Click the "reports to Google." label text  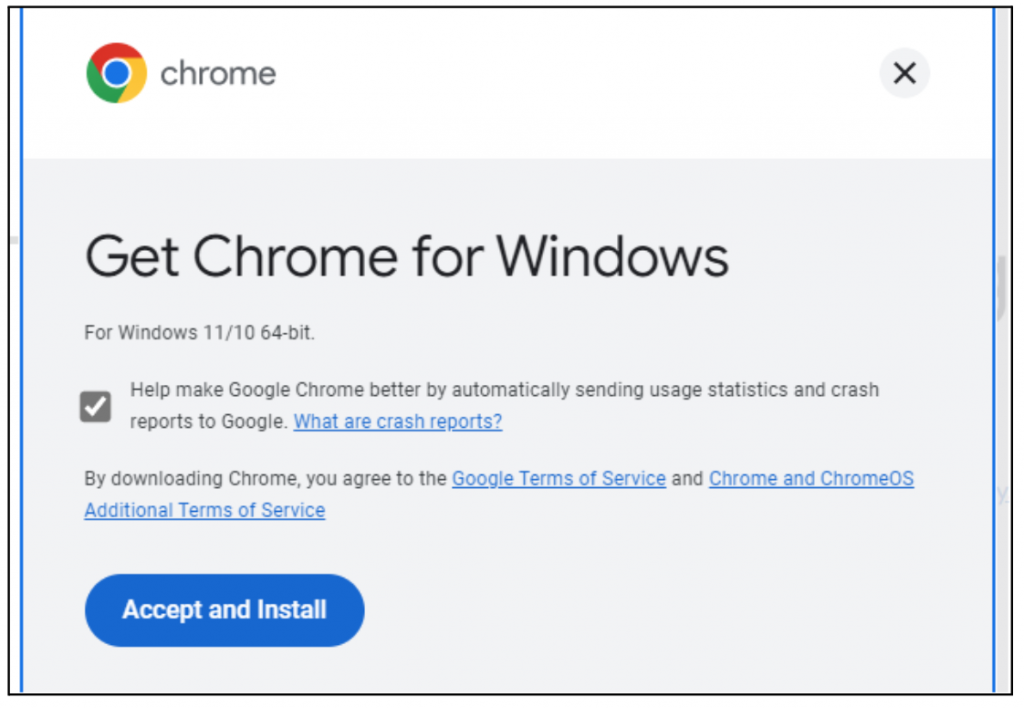click(x=208, y=422)
